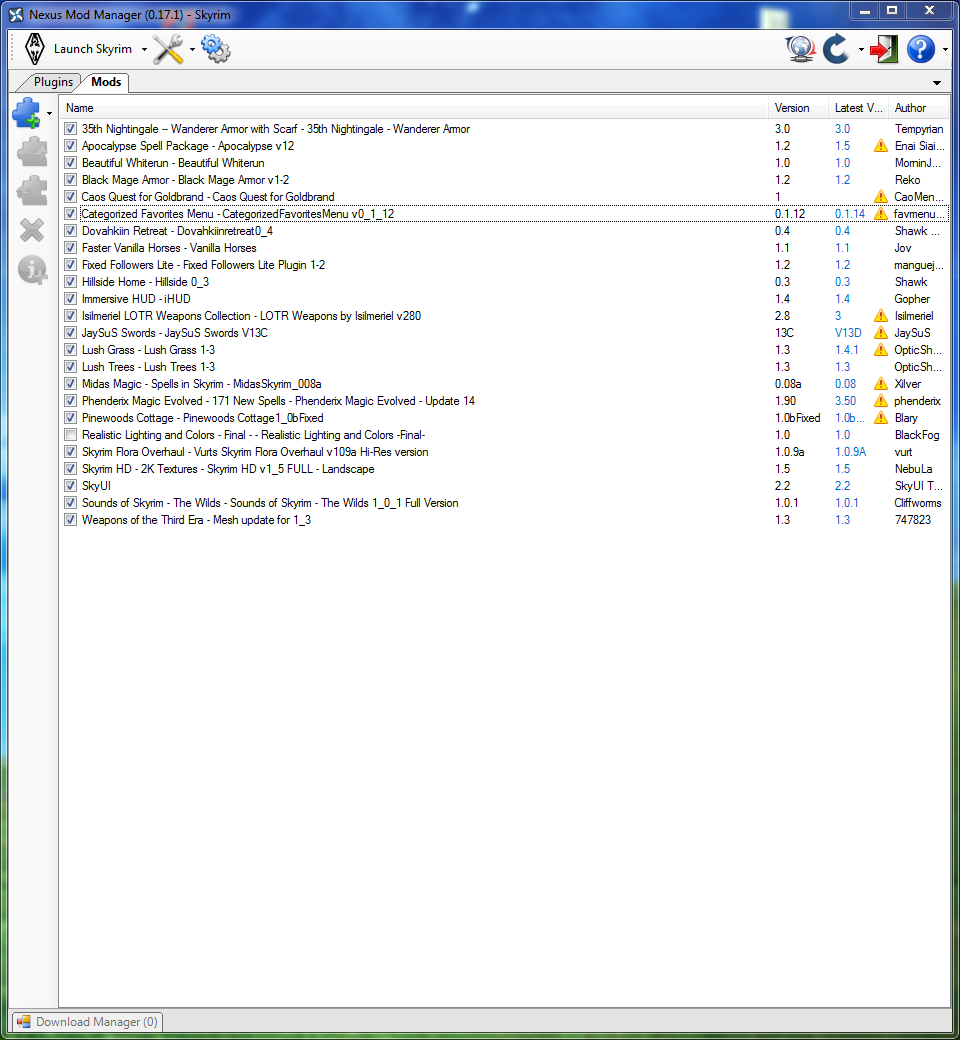
Task: Toggle Immersive HUD checkbox
Action: point(70,299)
